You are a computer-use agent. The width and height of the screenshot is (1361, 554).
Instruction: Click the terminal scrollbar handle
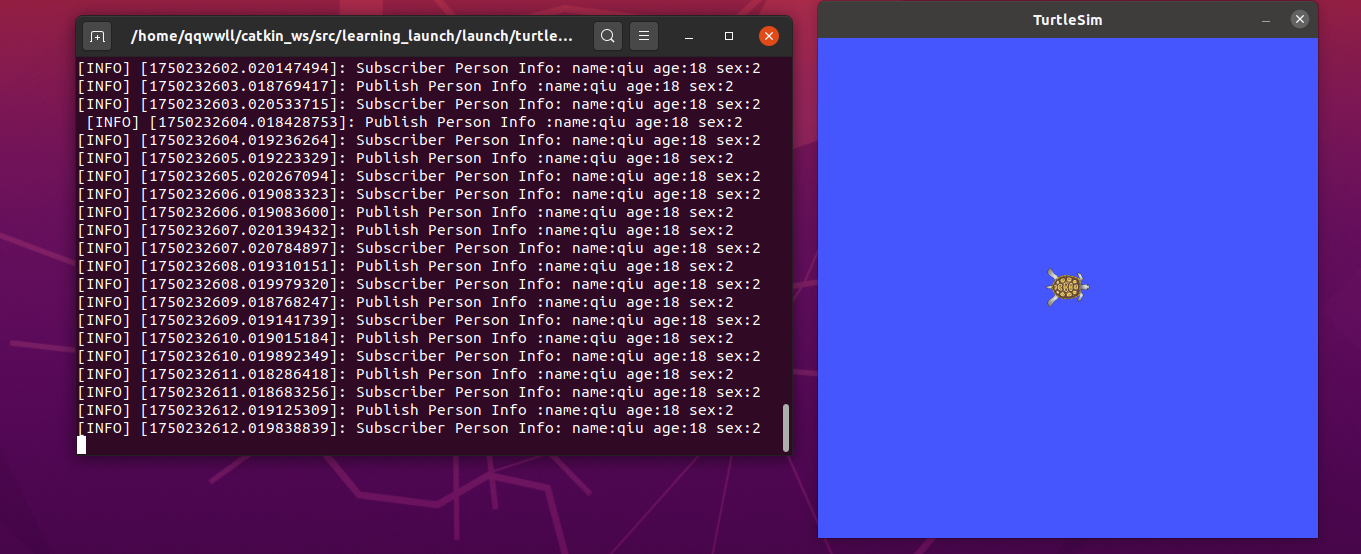(786, 427)
